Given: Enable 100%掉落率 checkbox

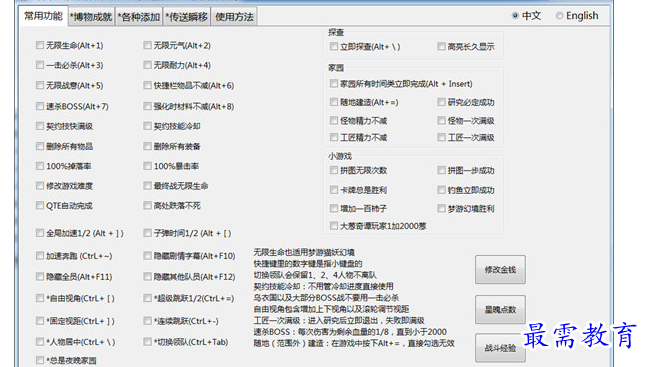Looking at the screenshot, I should pyautogui.click(x=40, y=166).
